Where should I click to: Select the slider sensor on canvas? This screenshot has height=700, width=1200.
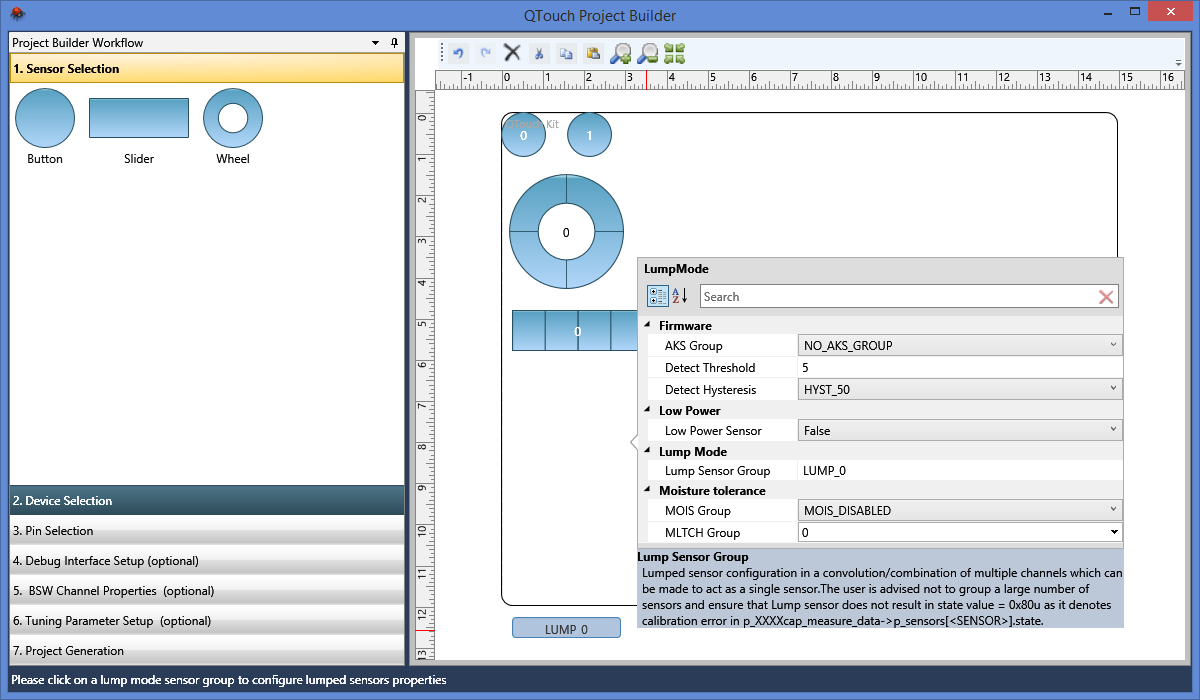click(x=576, y=331)
